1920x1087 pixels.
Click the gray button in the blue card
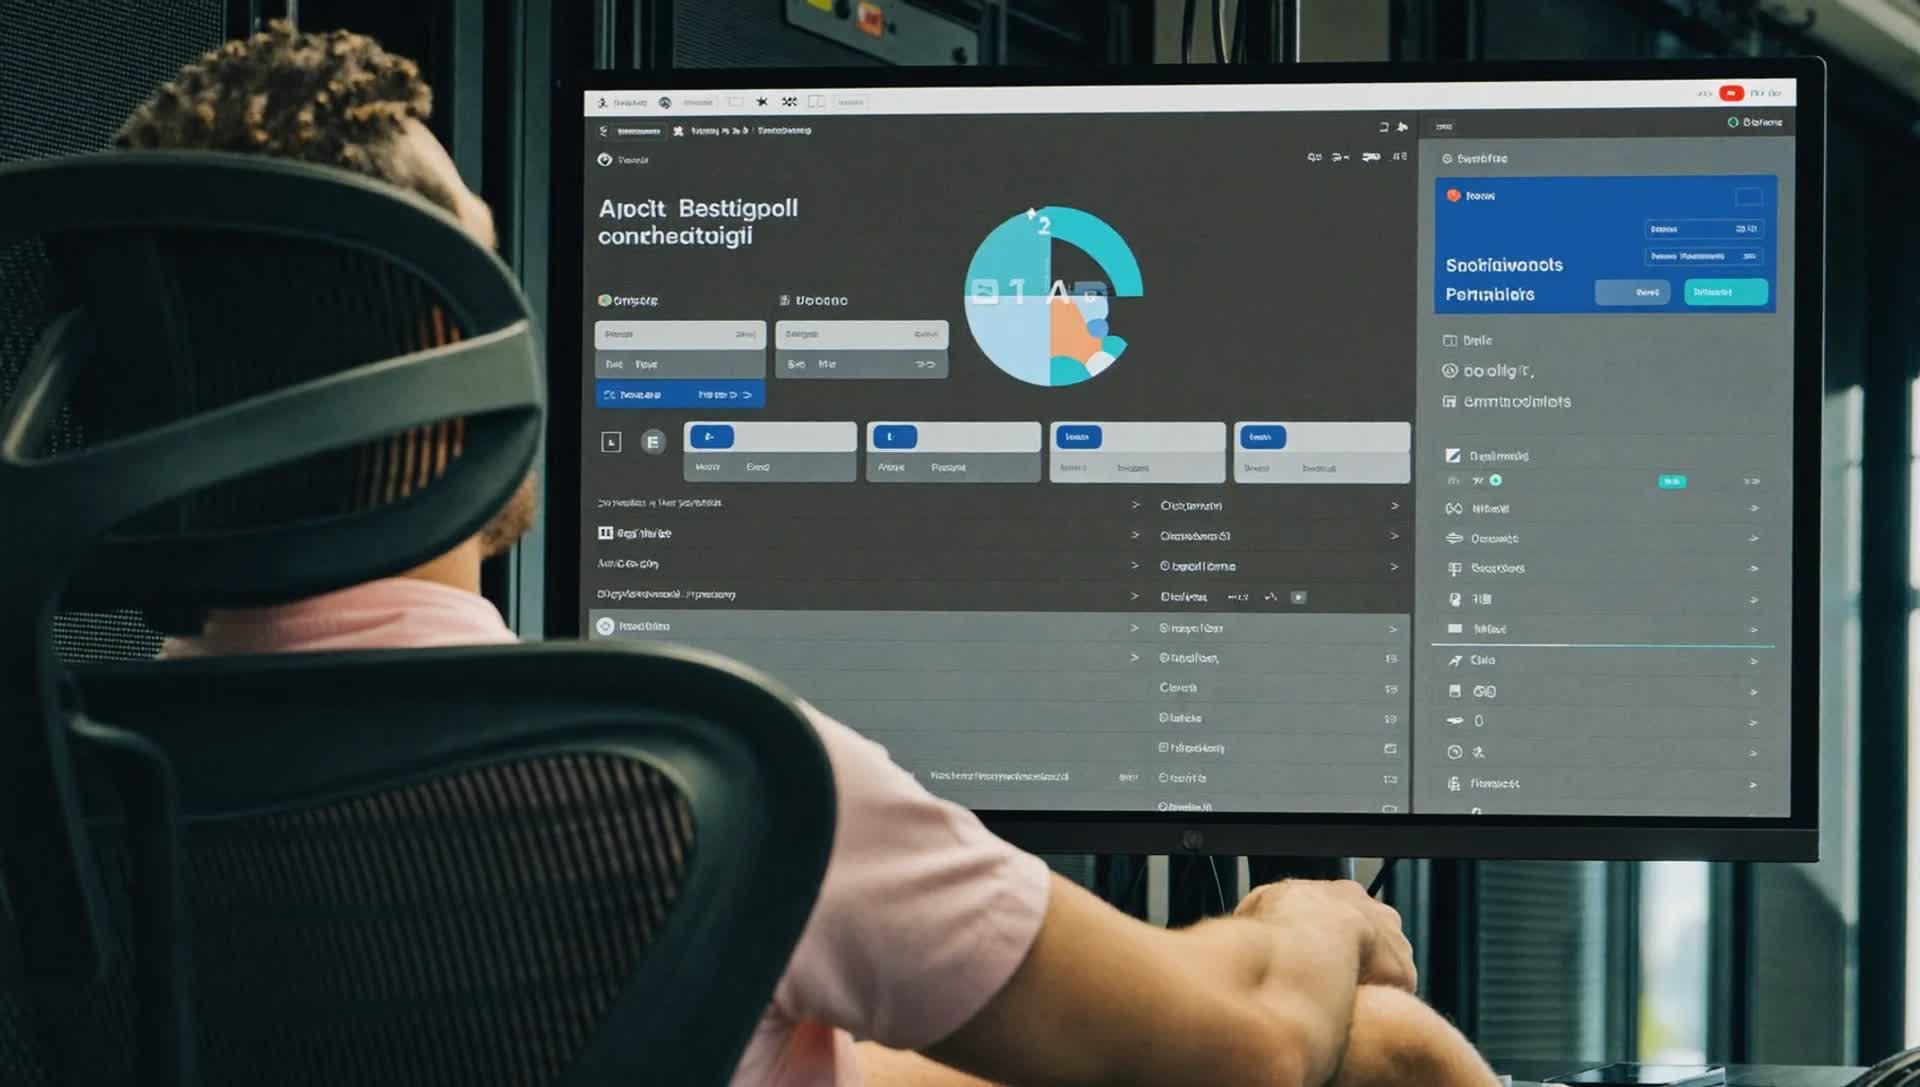(1632, 292)
